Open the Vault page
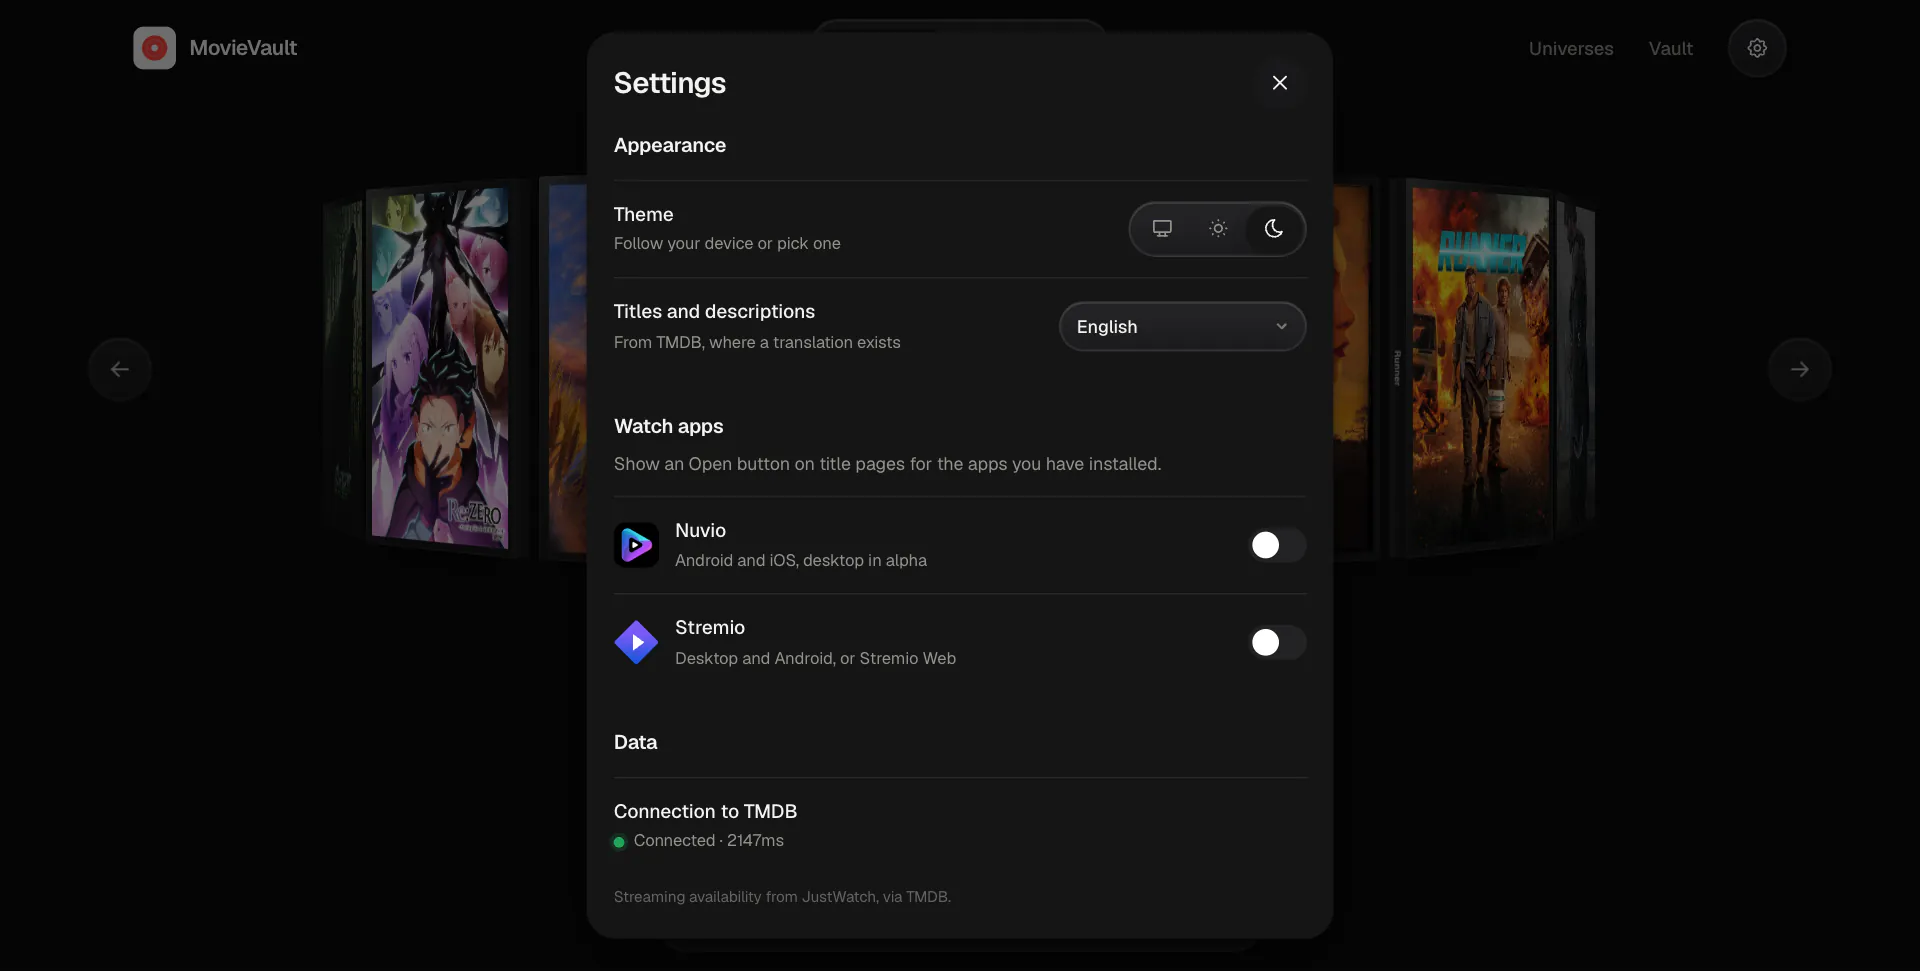Image resolution: width=1920 pixels, height=971 pixels. click(x=1670, y=49)
